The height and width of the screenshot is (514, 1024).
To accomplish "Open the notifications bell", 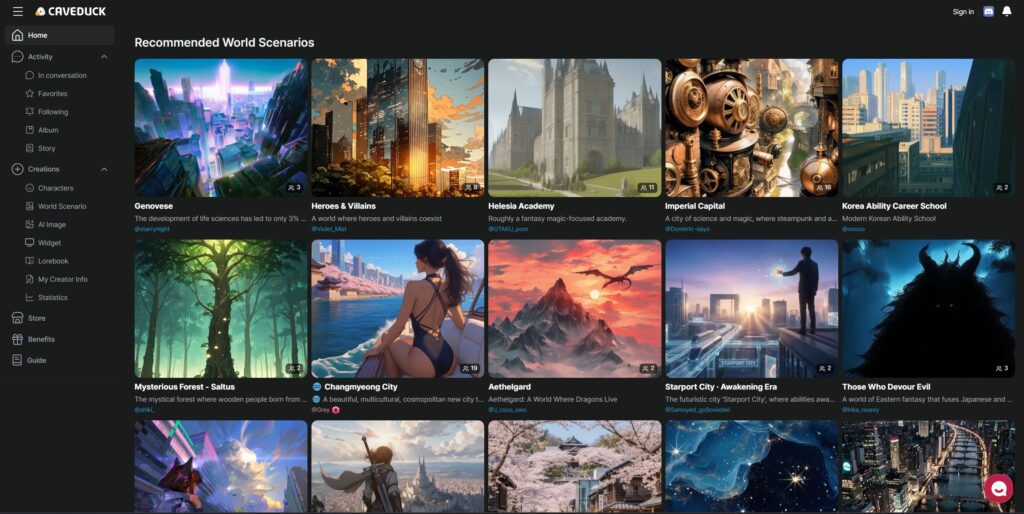I will 1006,11.
